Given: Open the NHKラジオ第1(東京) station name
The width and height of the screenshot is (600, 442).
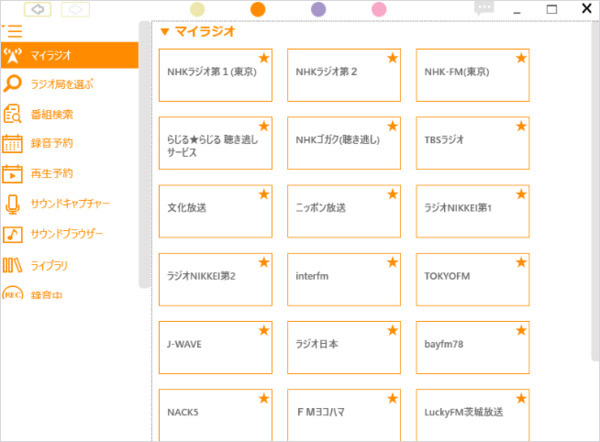Looking at the screenshot, I should (x=212, y=72).
